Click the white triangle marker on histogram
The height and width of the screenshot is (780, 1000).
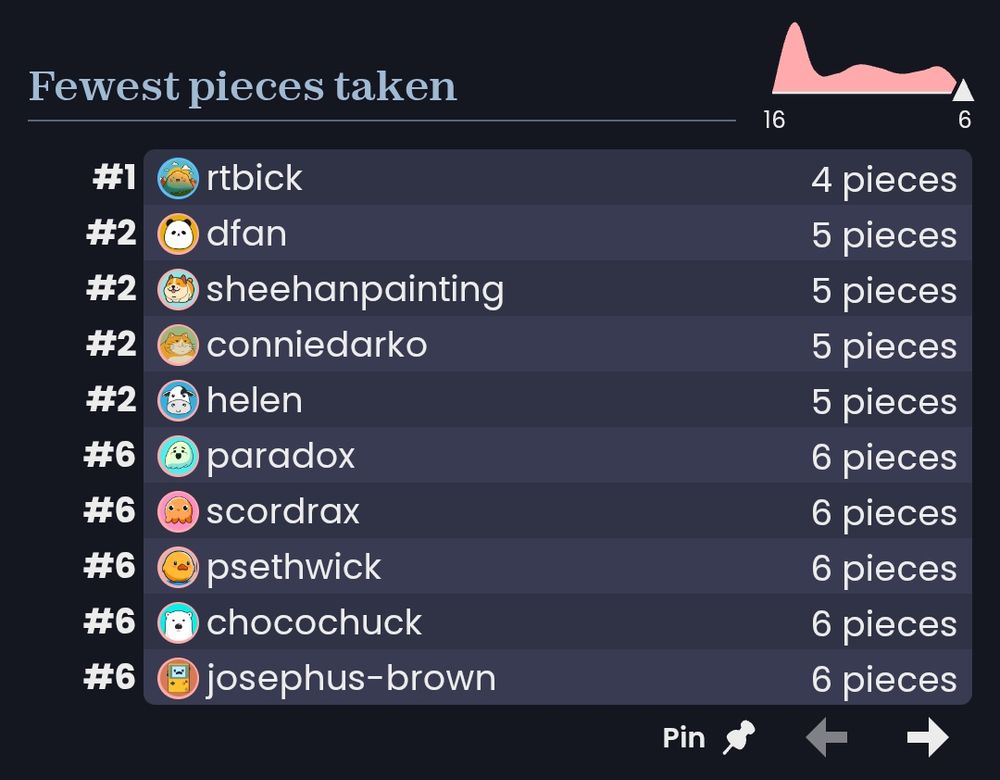962,91
